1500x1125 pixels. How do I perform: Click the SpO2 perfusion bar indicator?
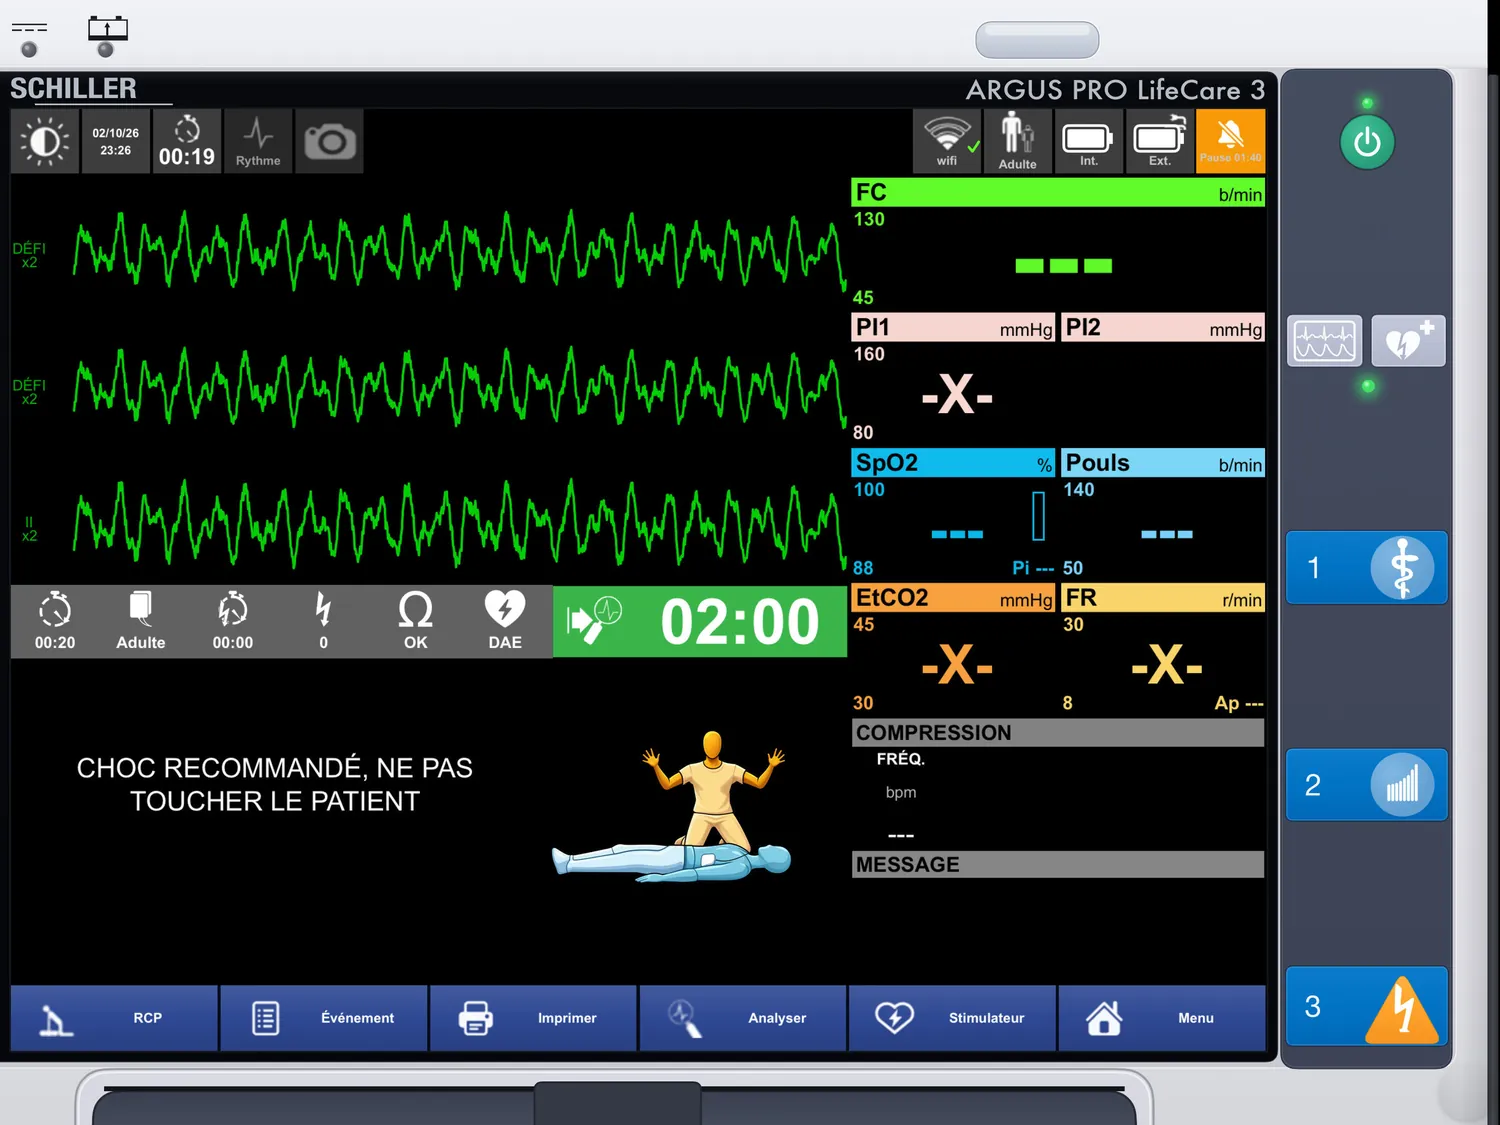click(1039, 516)
